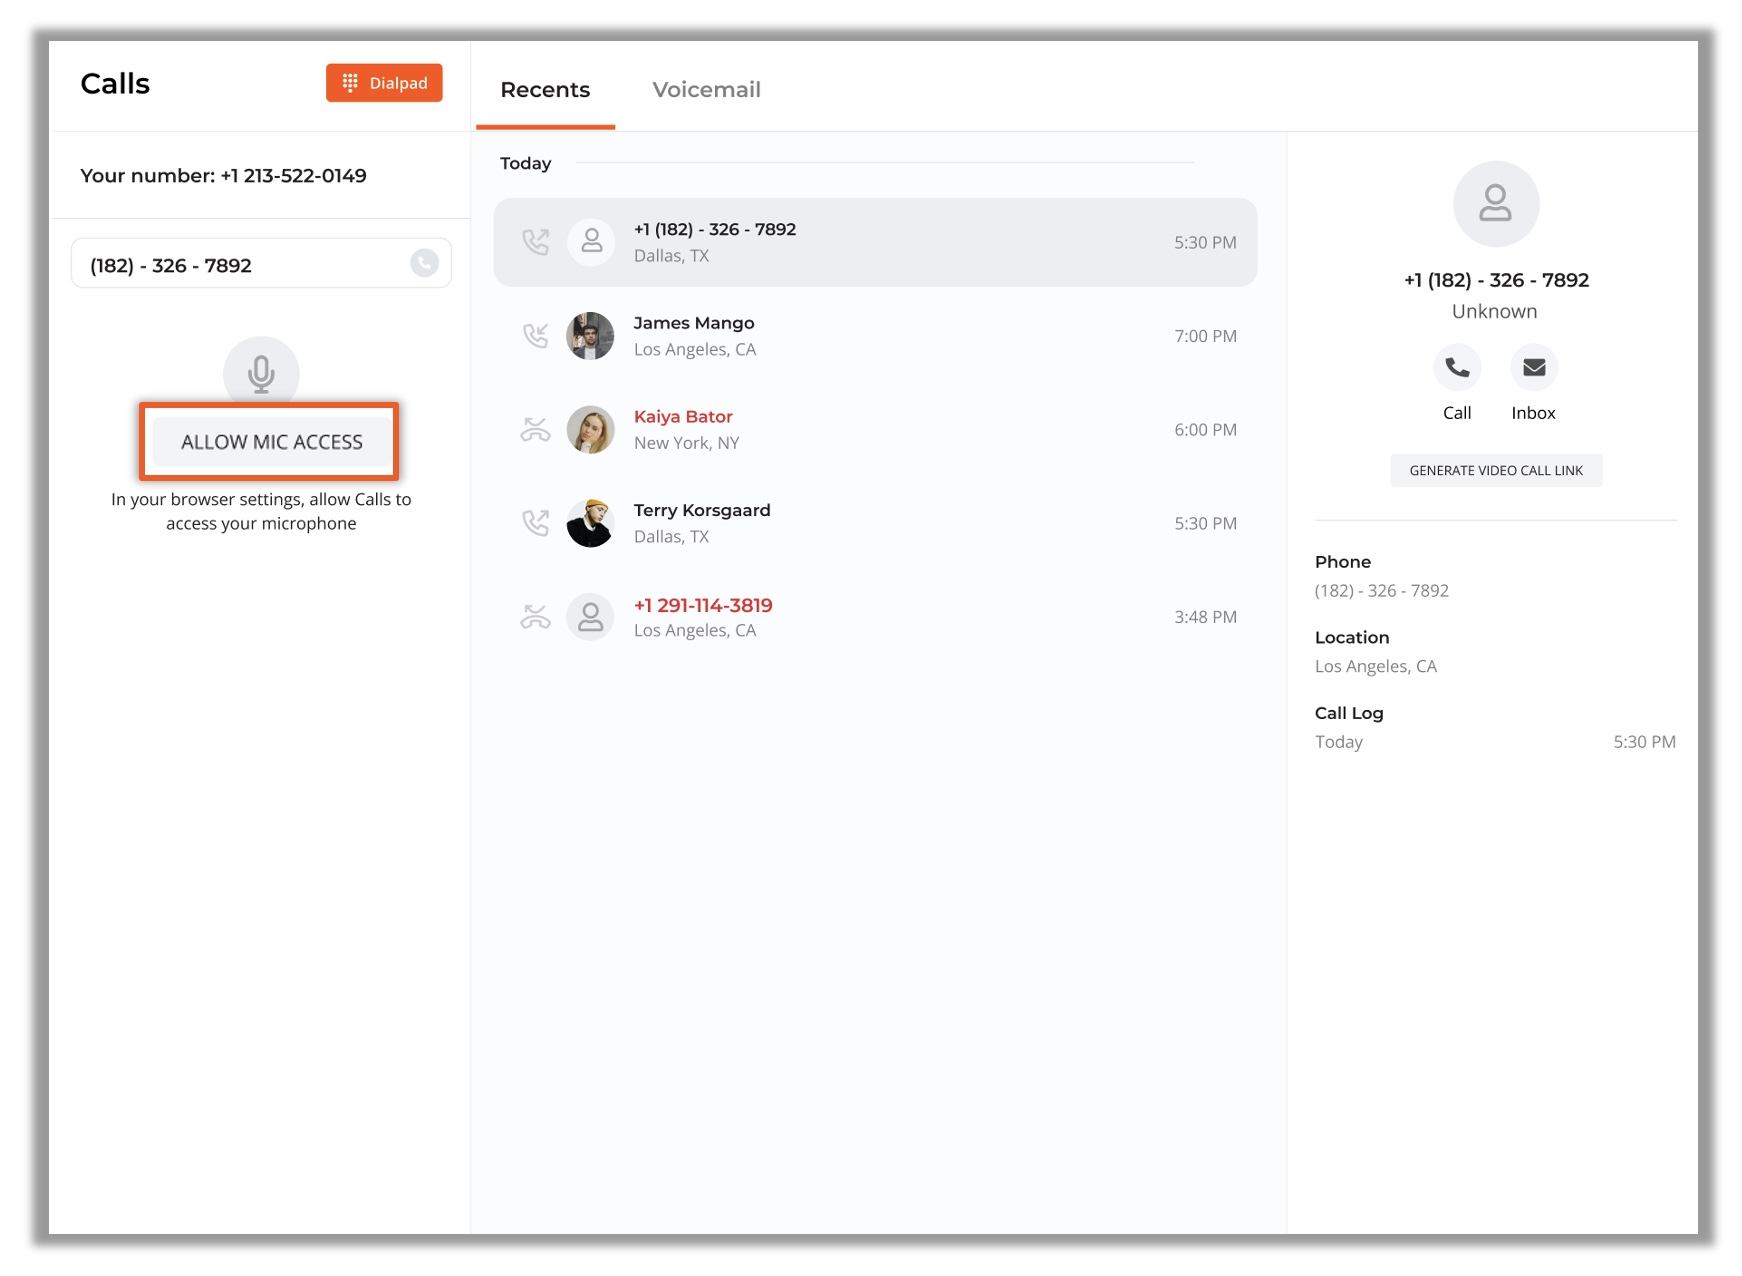Click 'Your number: +1 213-522-0149' text
1742x1276 pixels.
point(223,176)
